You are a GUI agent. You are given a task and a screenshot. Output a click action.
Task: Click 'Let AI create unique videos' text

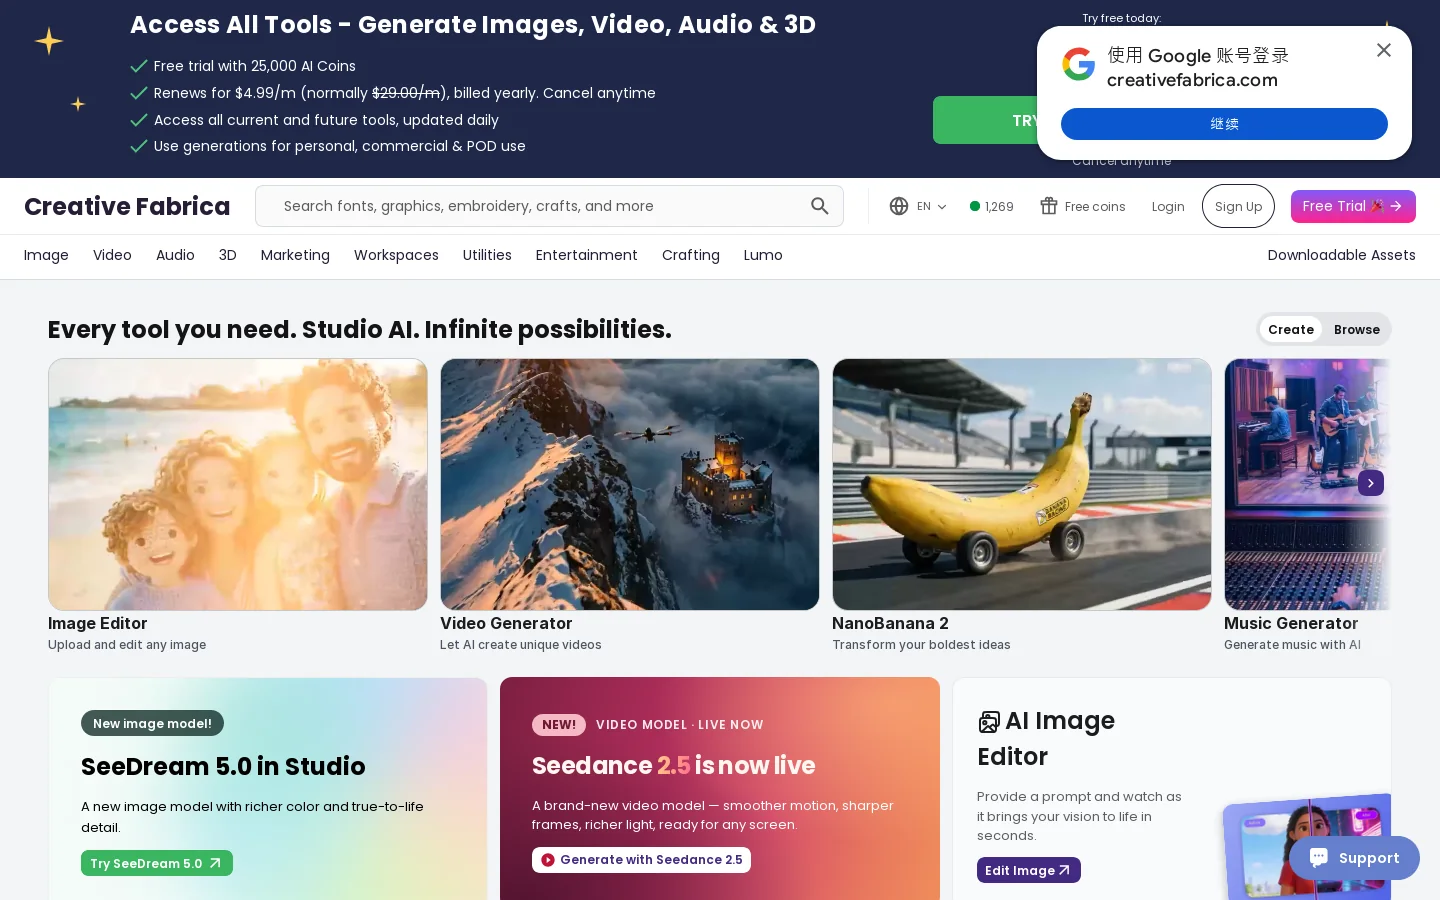[521, 645]
